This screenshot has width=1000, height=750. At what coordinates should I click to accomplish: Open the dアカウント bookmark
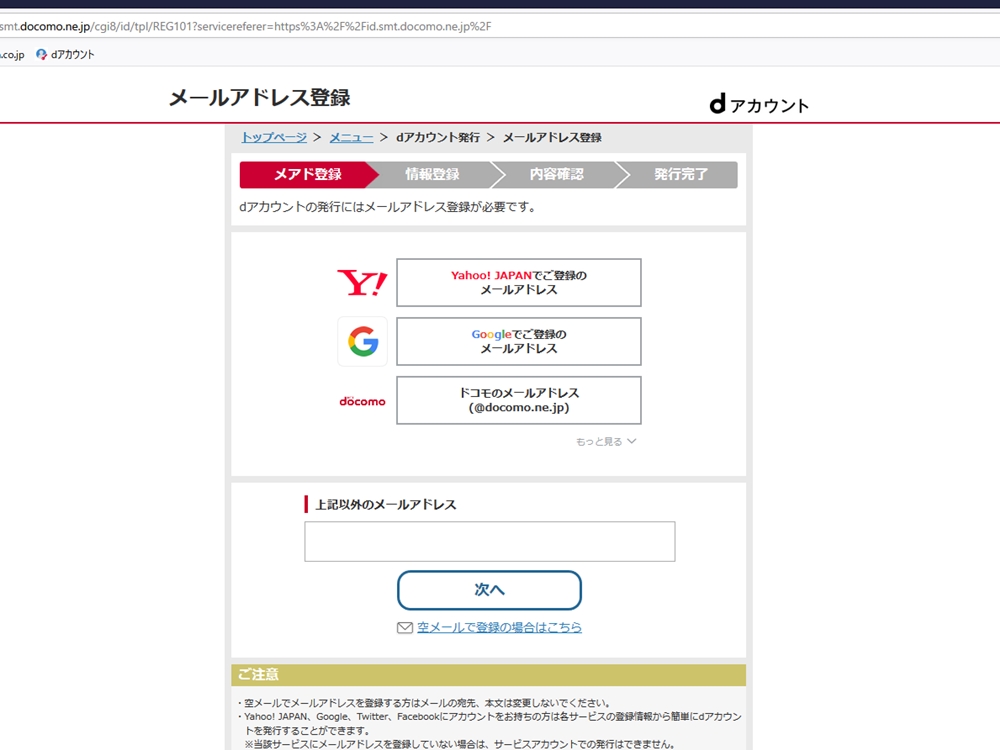(65, 54)
